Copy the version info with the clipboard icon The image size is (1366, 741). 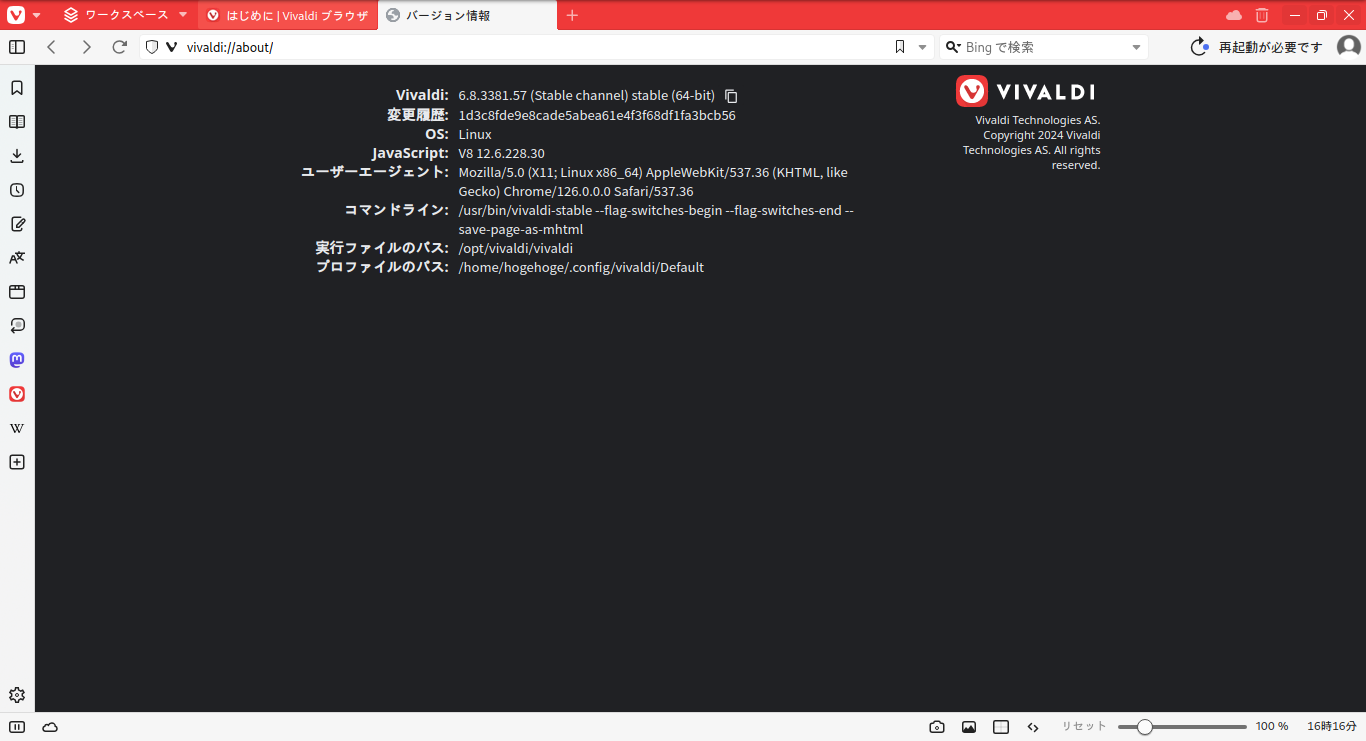pyautogui.click(x=731, y=96)
